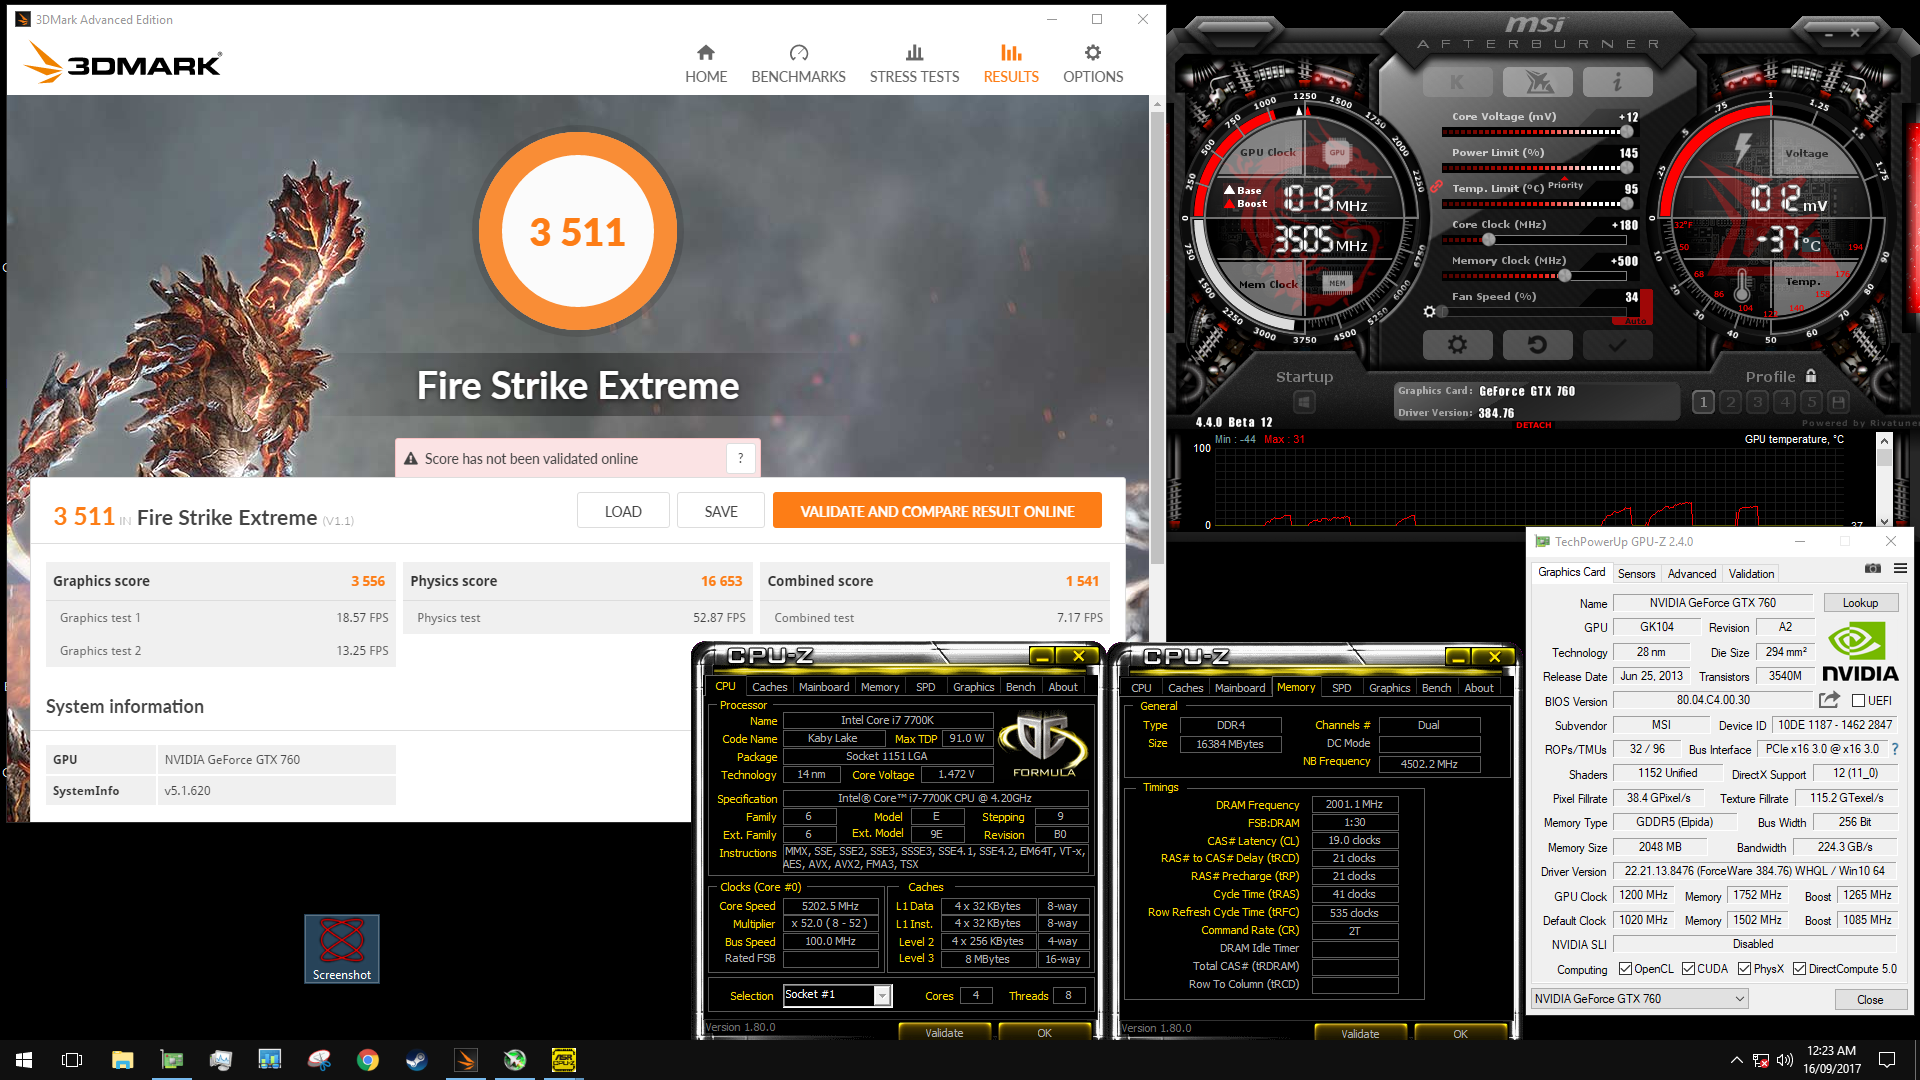1920x1080 pixels.
Task: Open the Advanced tab in GPU-Z
Action: tap(1692, 574)
